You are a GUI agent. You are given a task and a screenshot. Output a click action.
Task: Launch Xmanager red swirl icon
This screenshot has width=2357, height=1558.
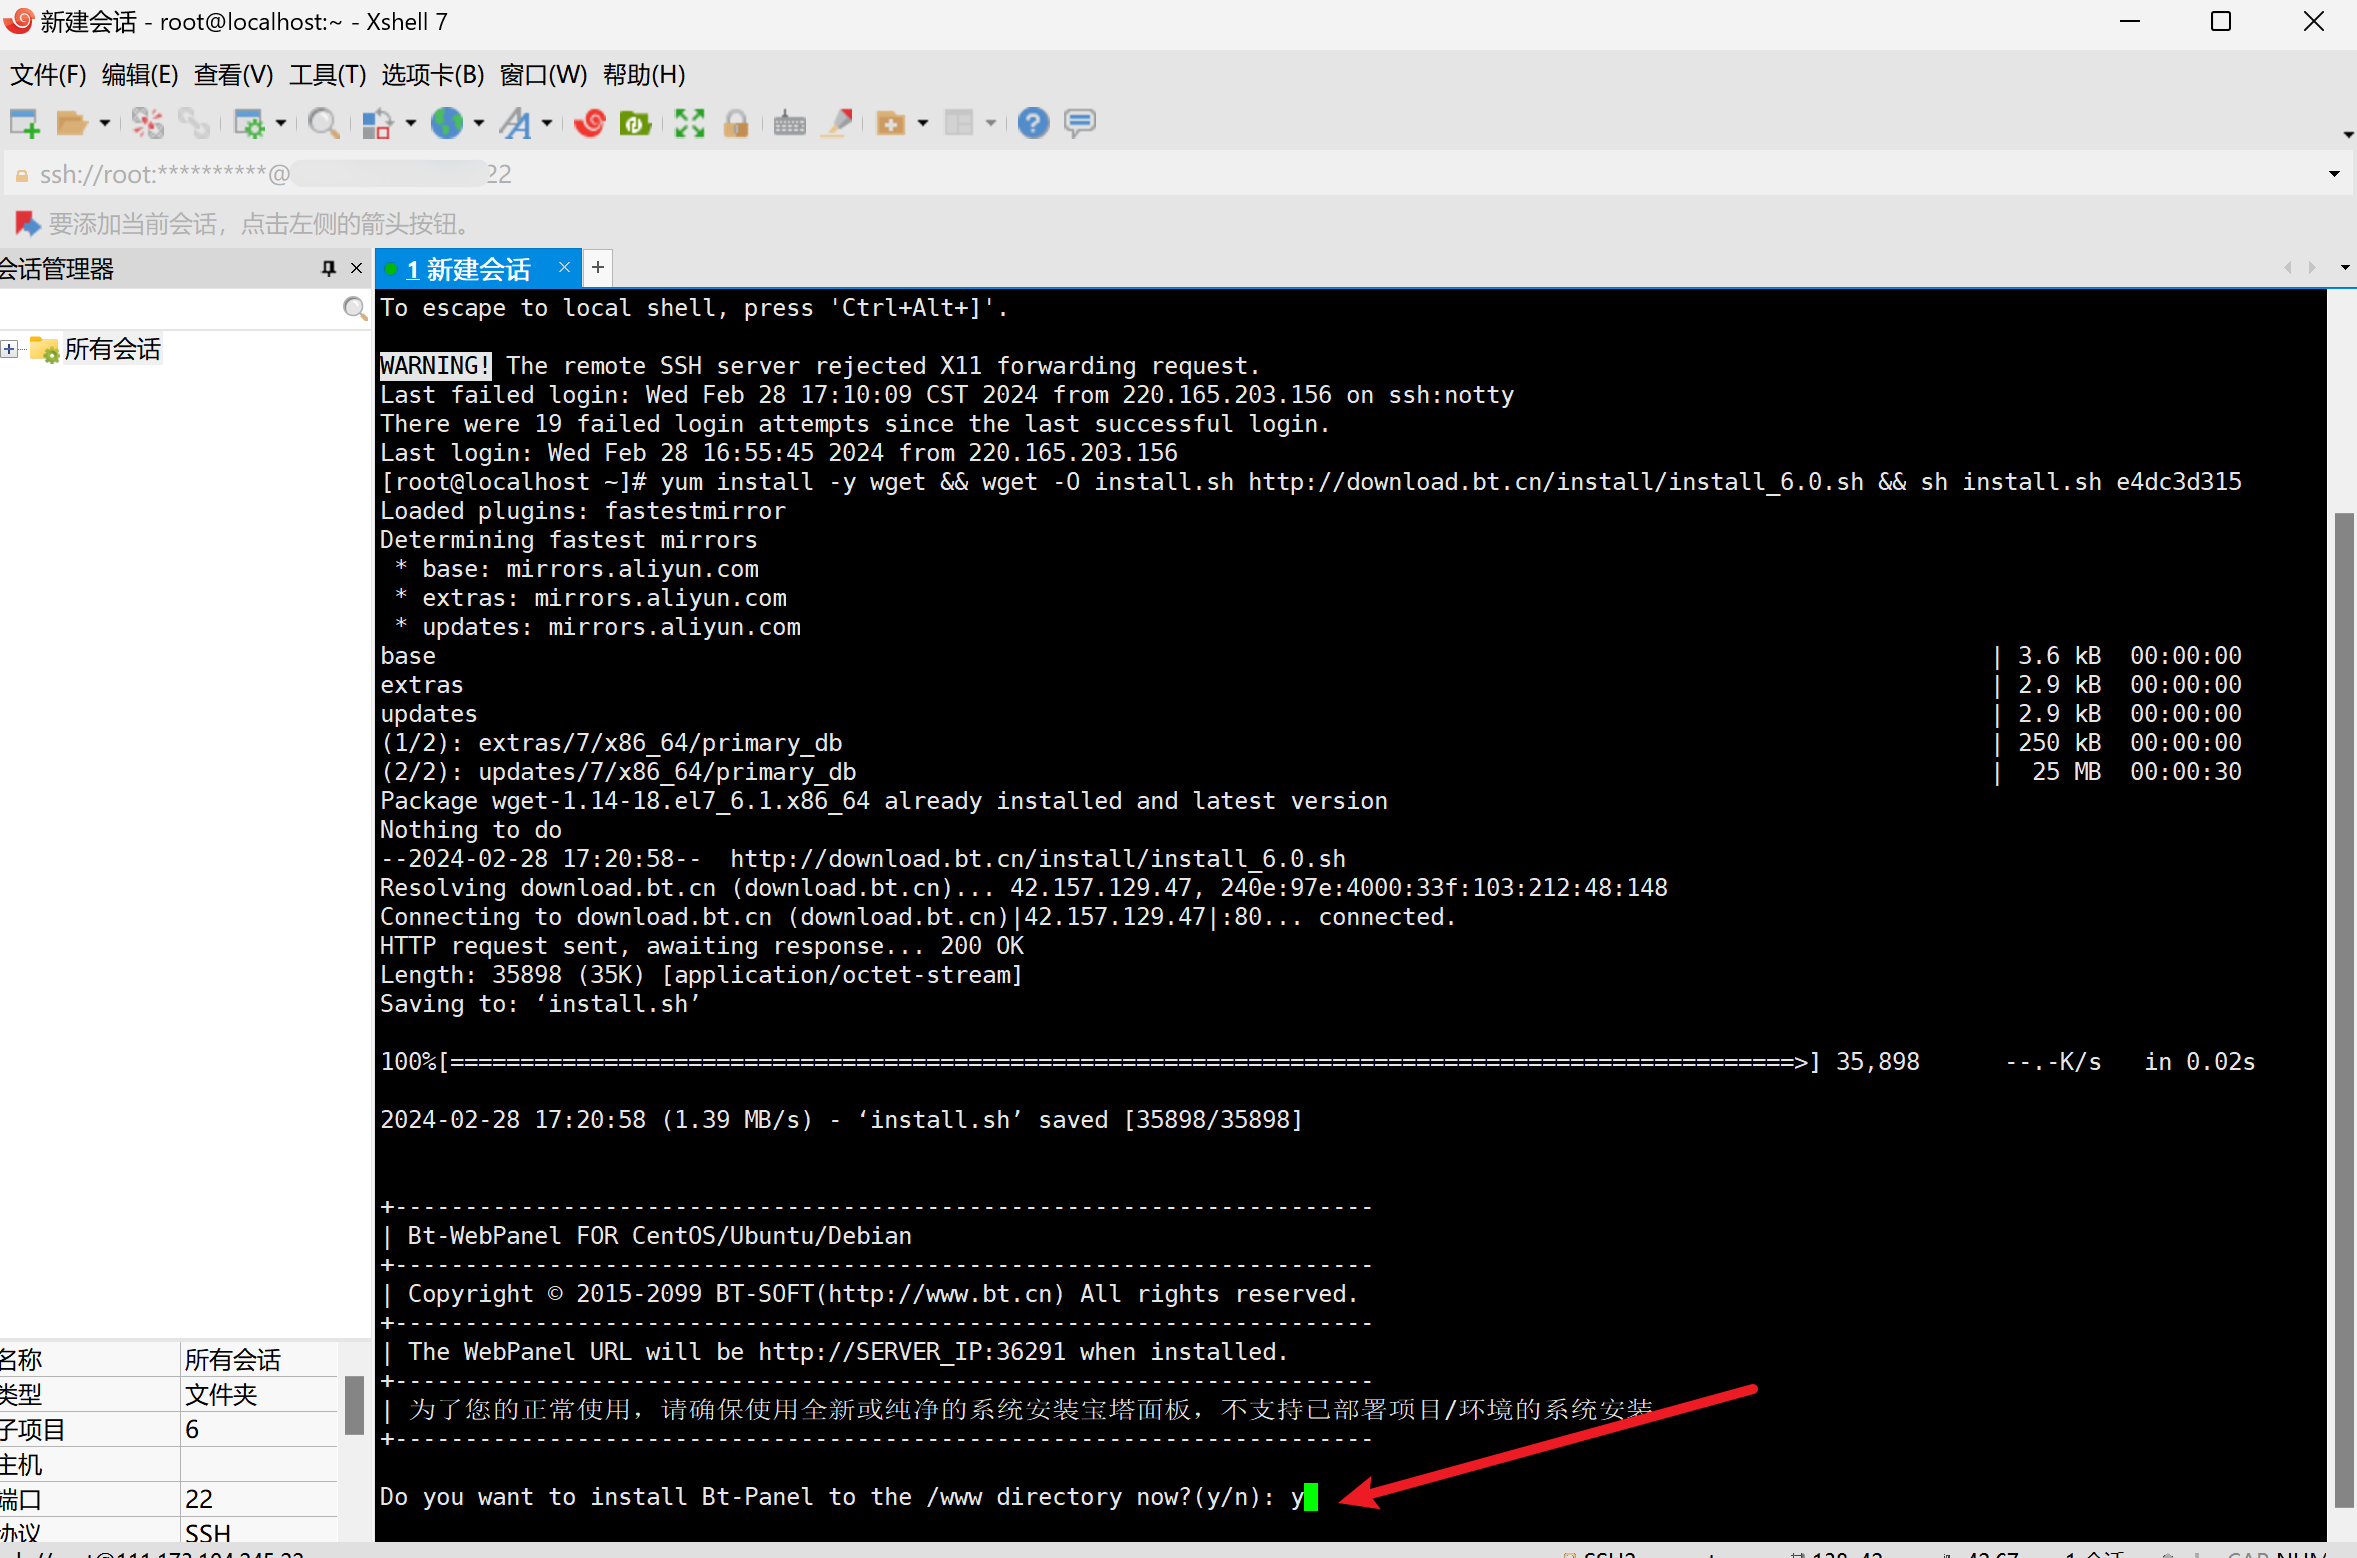590,123
